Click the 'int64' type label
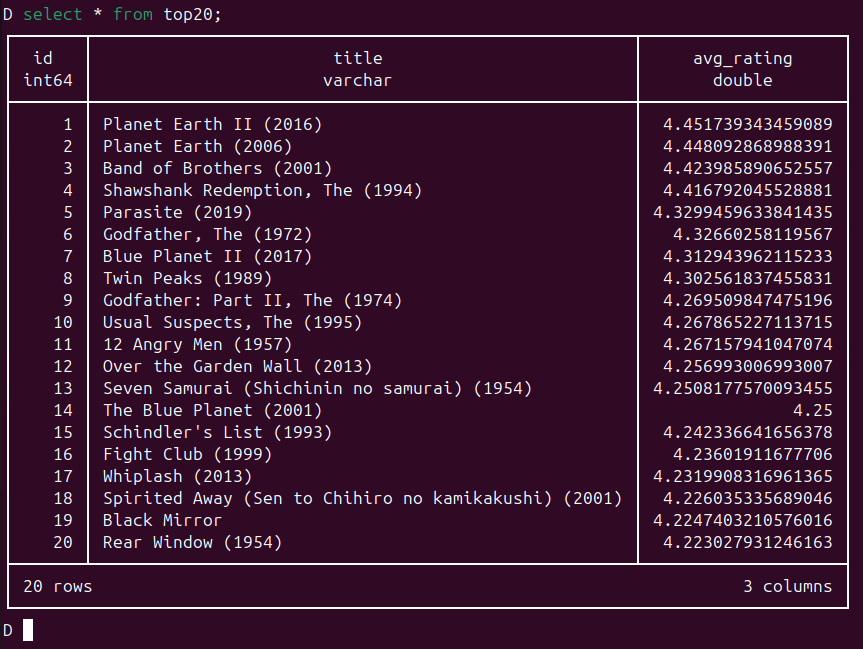The width and height of the screenshot is (863, 649). point(48,80)
